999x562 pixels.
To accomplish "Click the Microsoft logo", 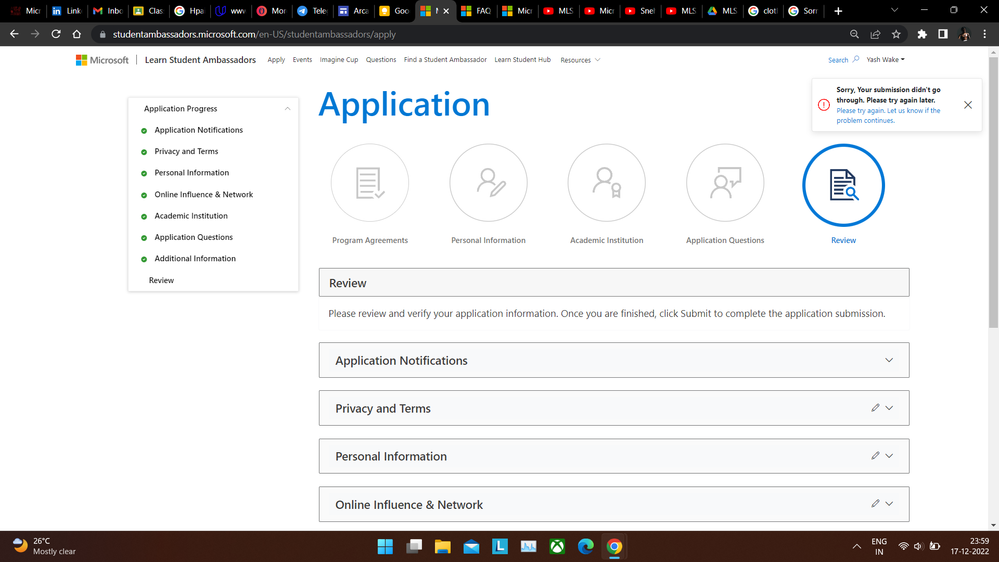I will [102, 60].
